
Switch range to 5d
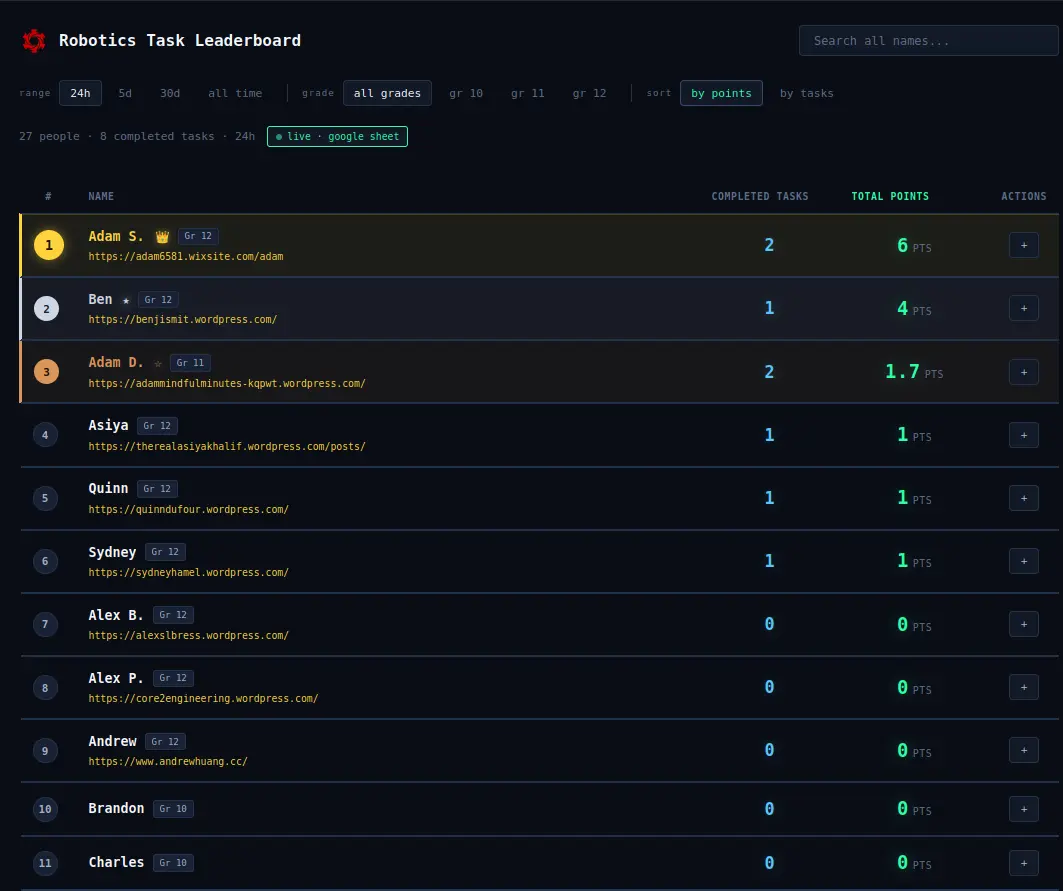(125, 93)
